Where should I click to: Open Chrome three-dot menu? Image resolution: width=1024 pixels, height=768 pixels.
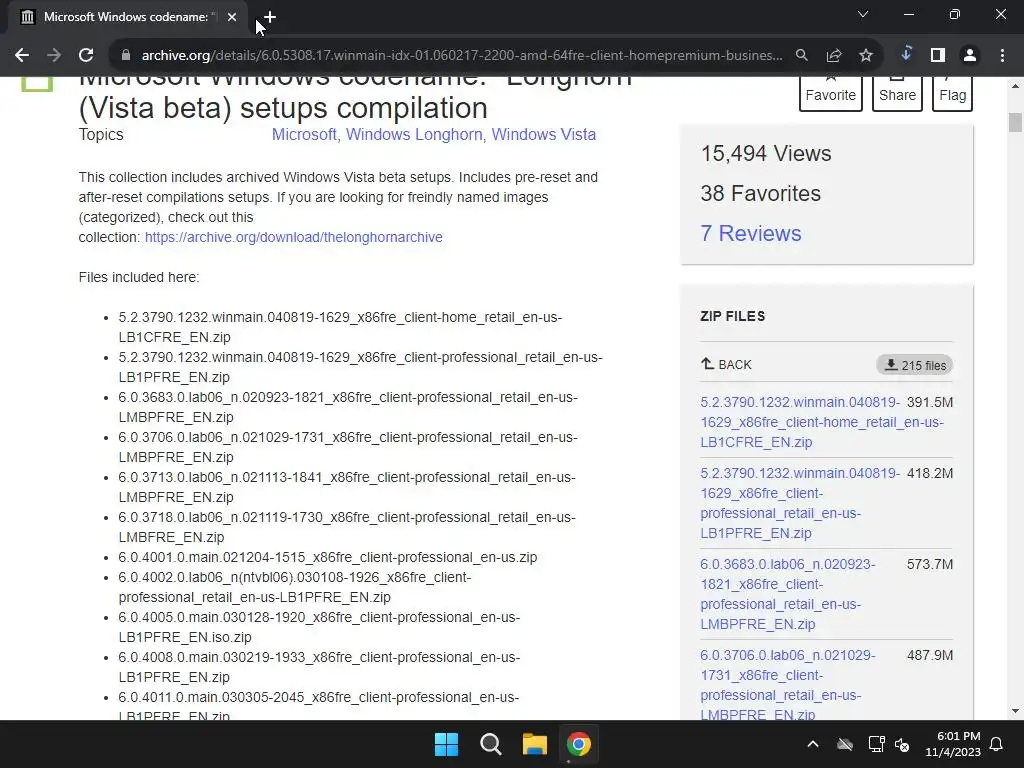pyautogui.click(x=1002, y=56)
